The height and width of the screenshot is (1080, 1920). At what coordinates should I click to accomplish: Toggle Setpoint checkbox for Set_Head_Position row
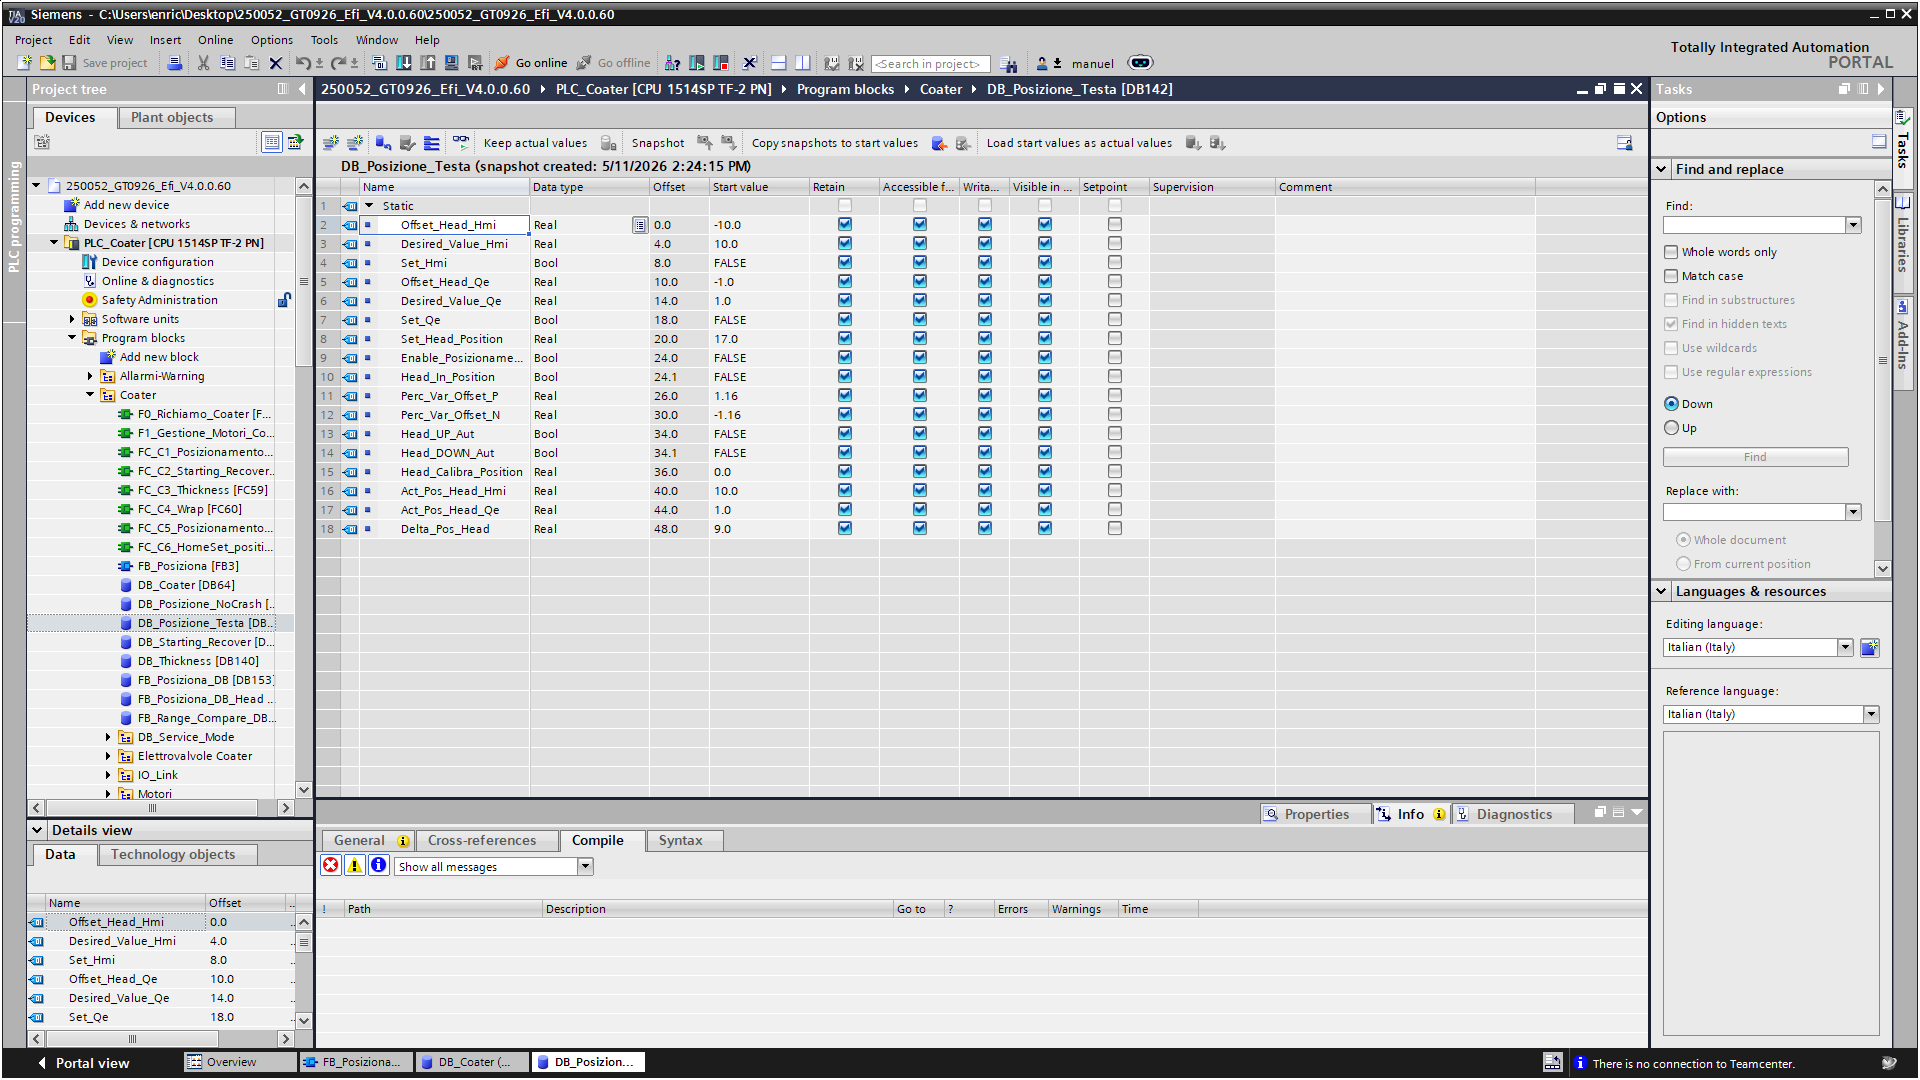pos(1115,339)
